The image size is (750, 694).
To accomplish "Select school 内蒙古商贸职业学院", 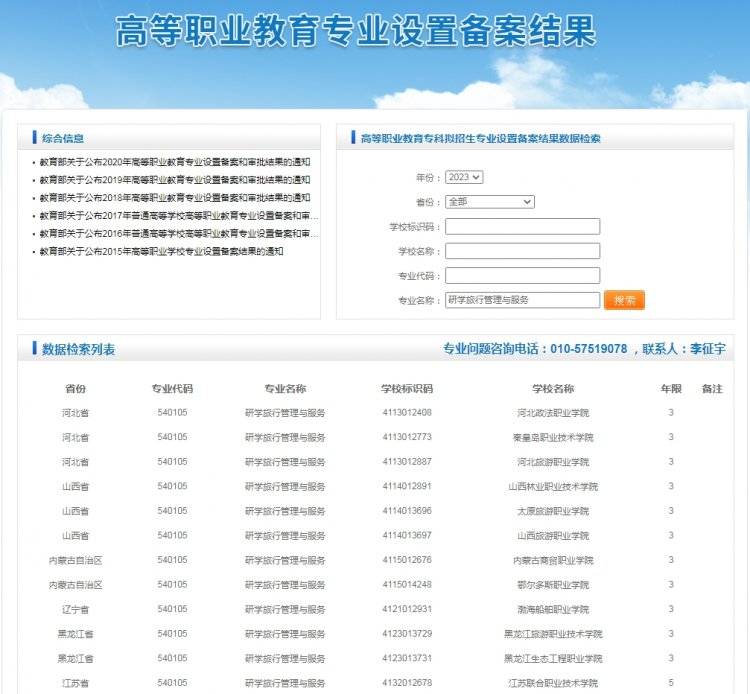I will (553, 560).
